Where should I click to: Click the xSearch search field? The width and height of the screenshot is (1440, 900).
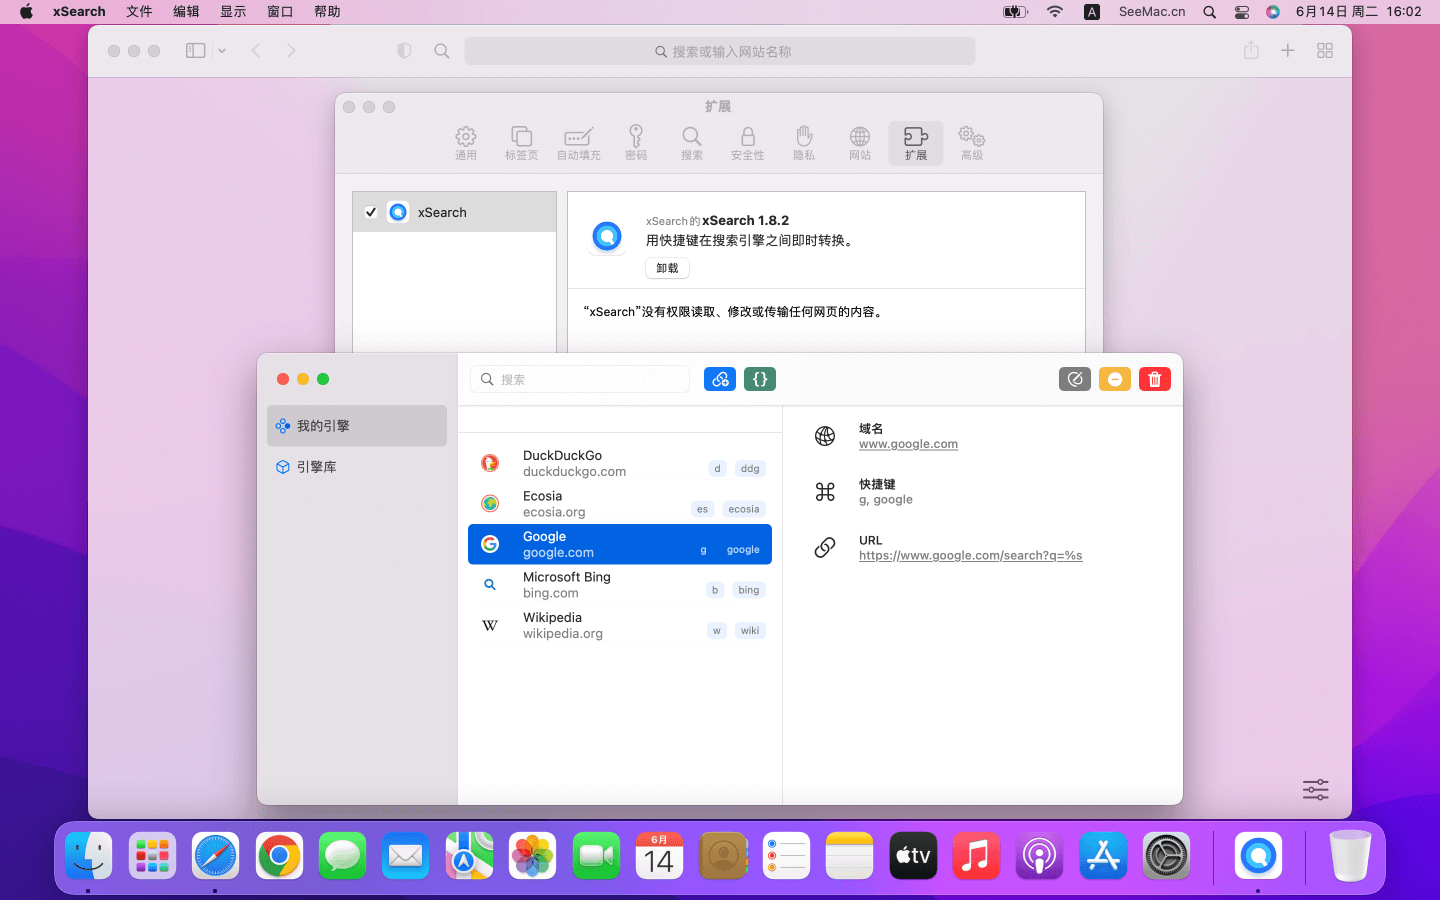[580, 379]
